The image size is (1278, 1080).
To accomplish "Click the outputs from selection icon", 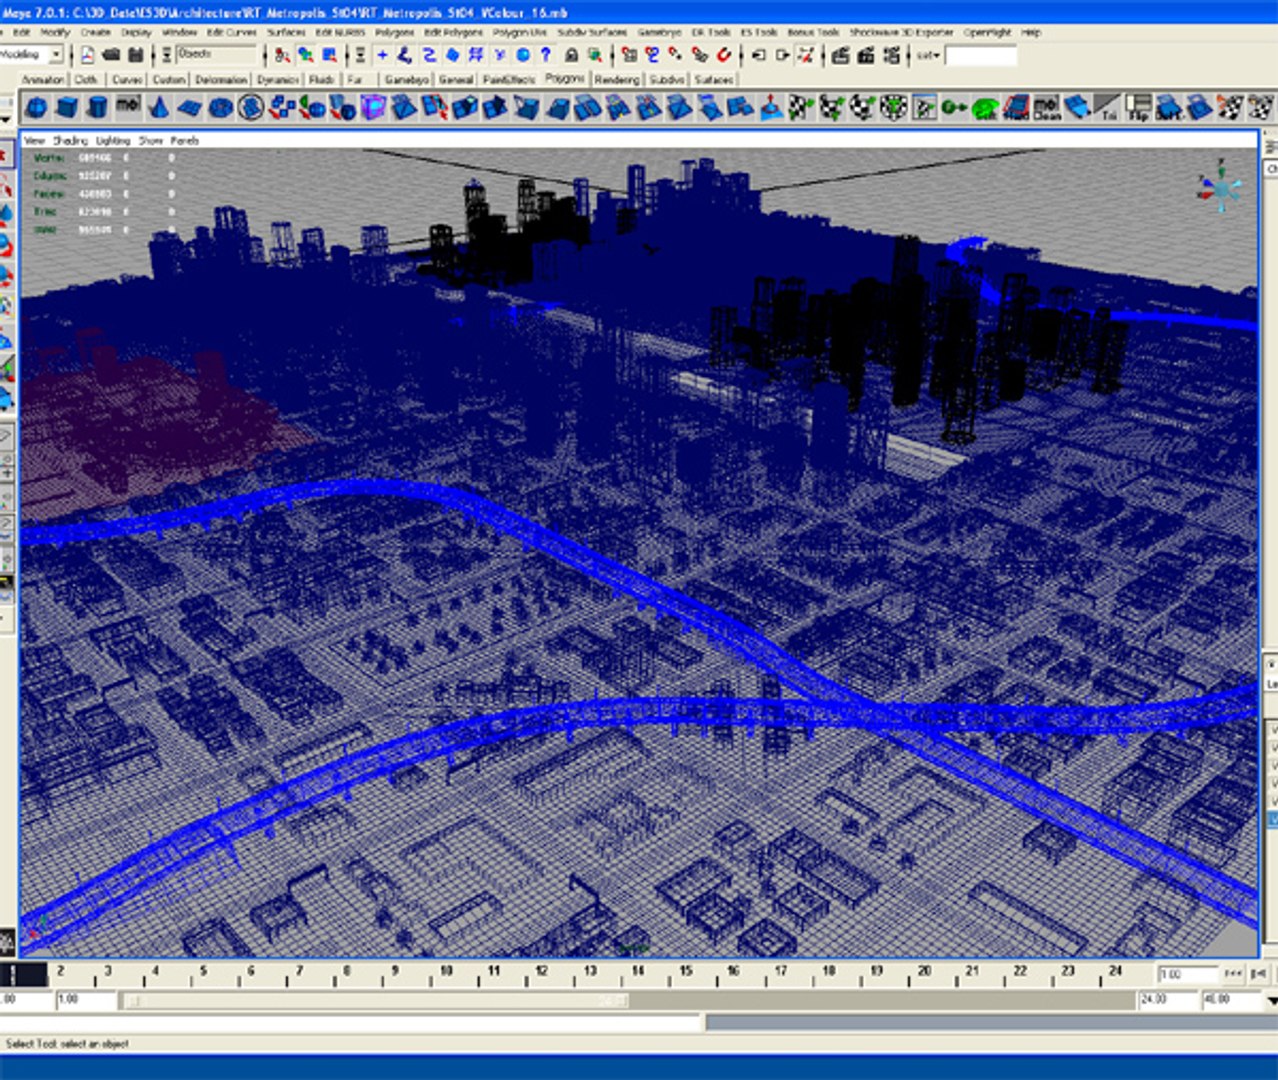I will pyautogui.click(x=783, y=55).
